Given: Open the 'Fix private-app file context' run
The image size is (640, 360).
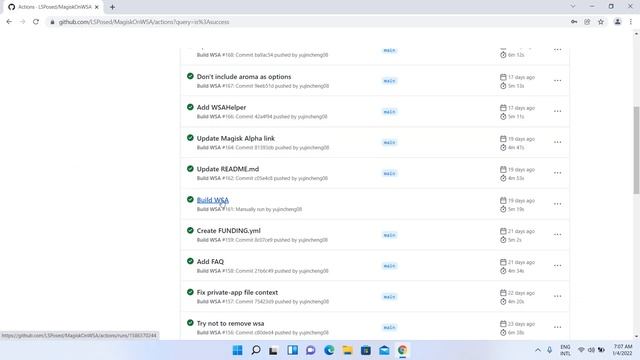Looking at the screenshot, I should (237, 292).
